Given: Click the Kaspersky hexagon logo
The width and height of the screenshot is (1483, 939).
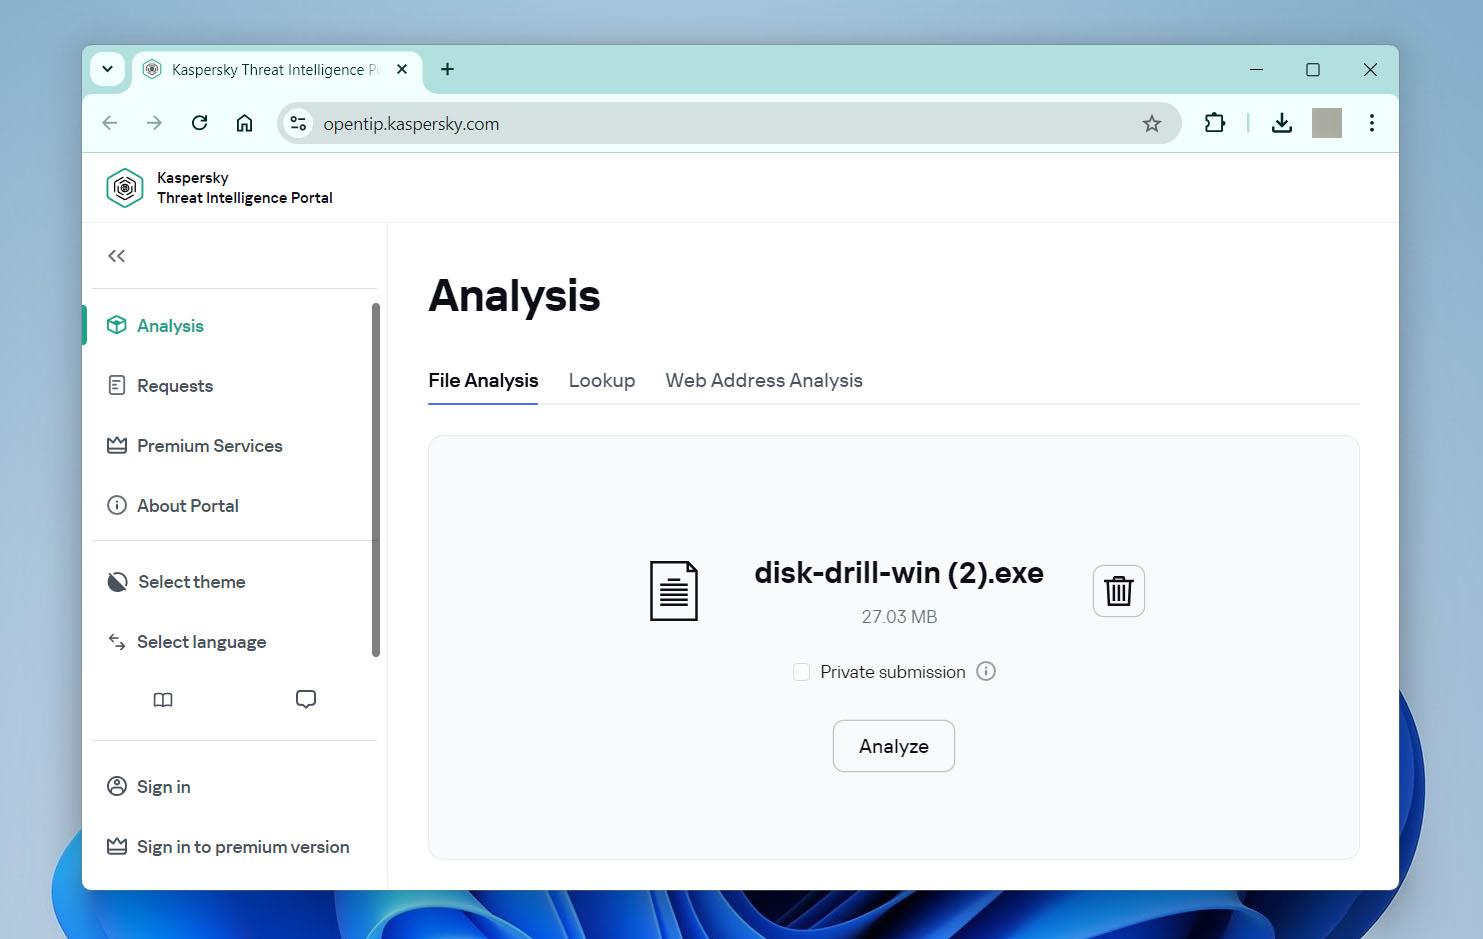Looking at the screenshot, I should pyautogui.click(x=125, y=188).
